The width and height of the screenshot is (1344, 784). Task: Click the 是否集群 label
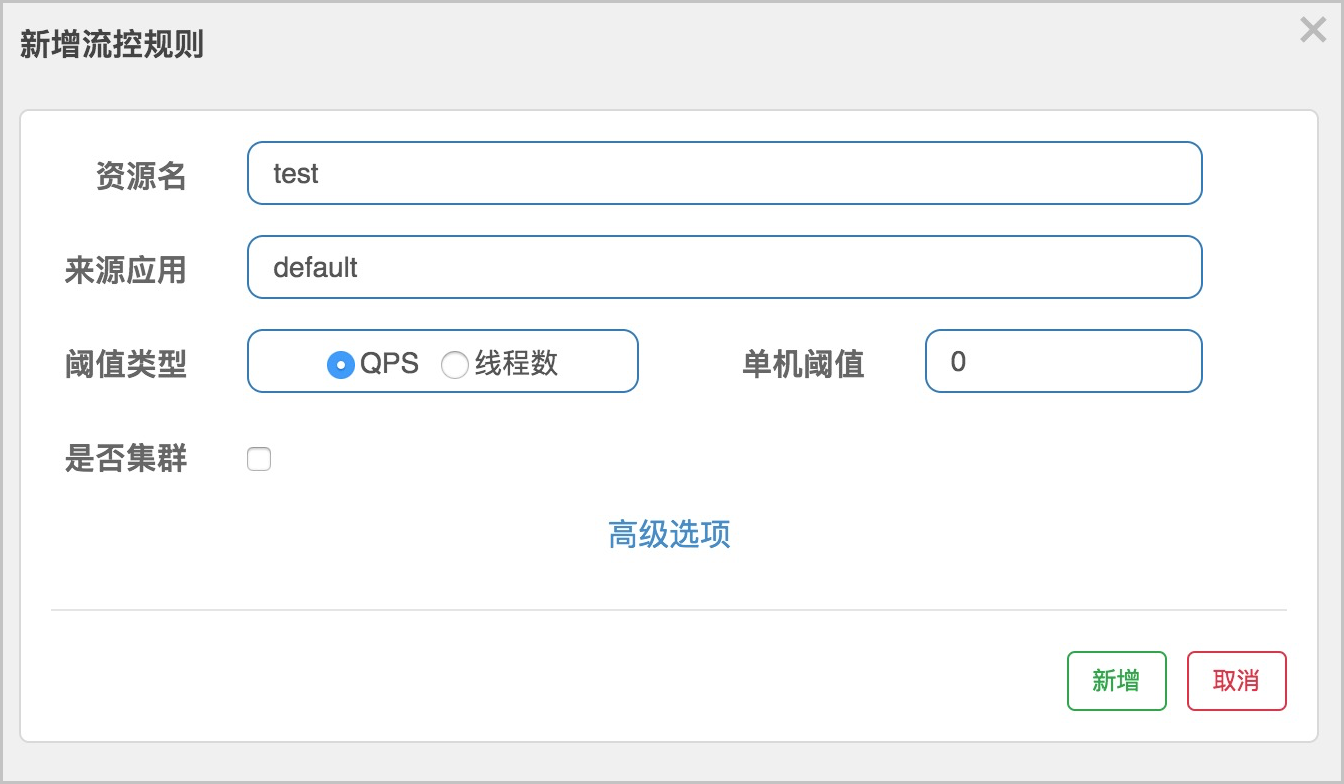click(x=126, y=458)
